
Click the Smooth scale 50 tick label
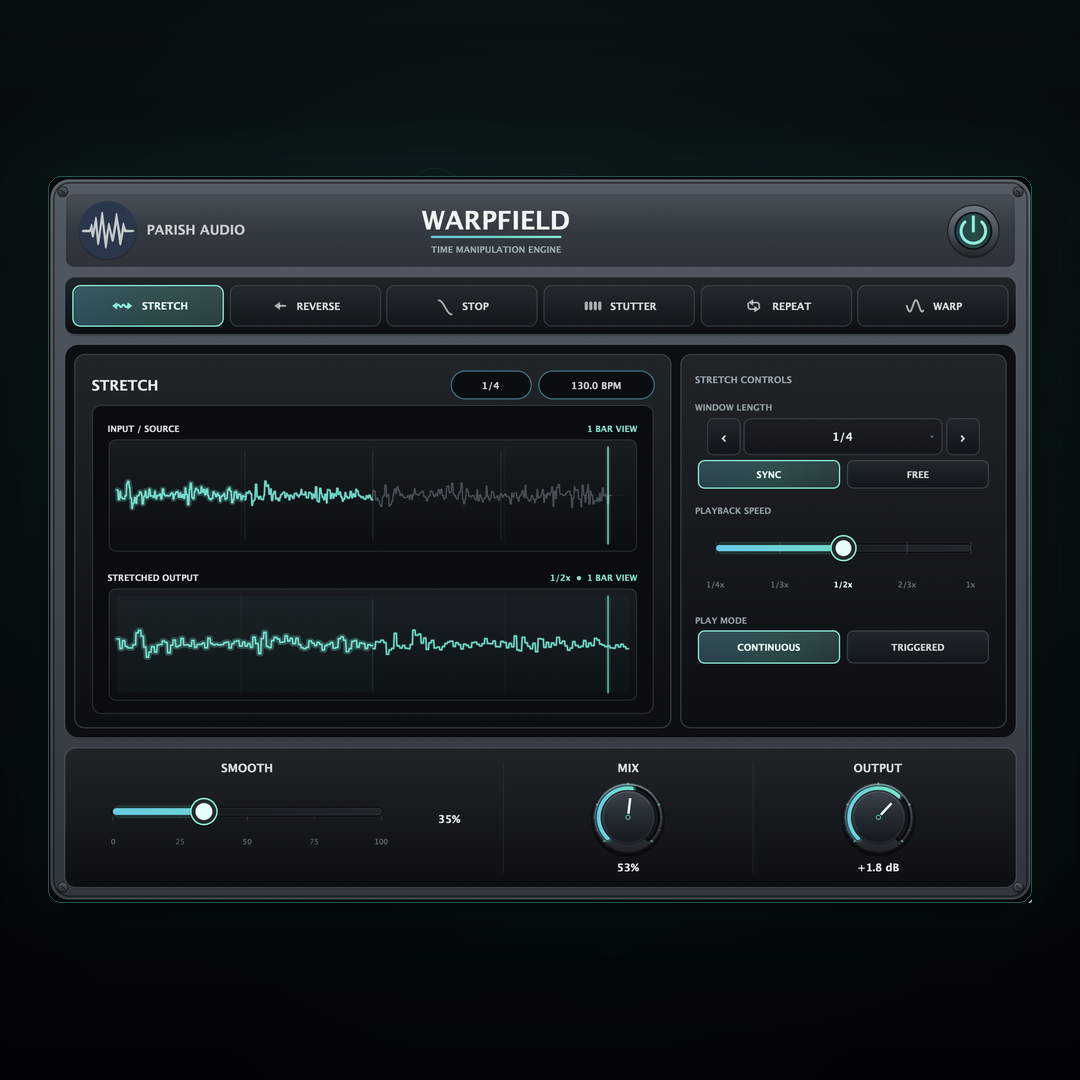247,842
